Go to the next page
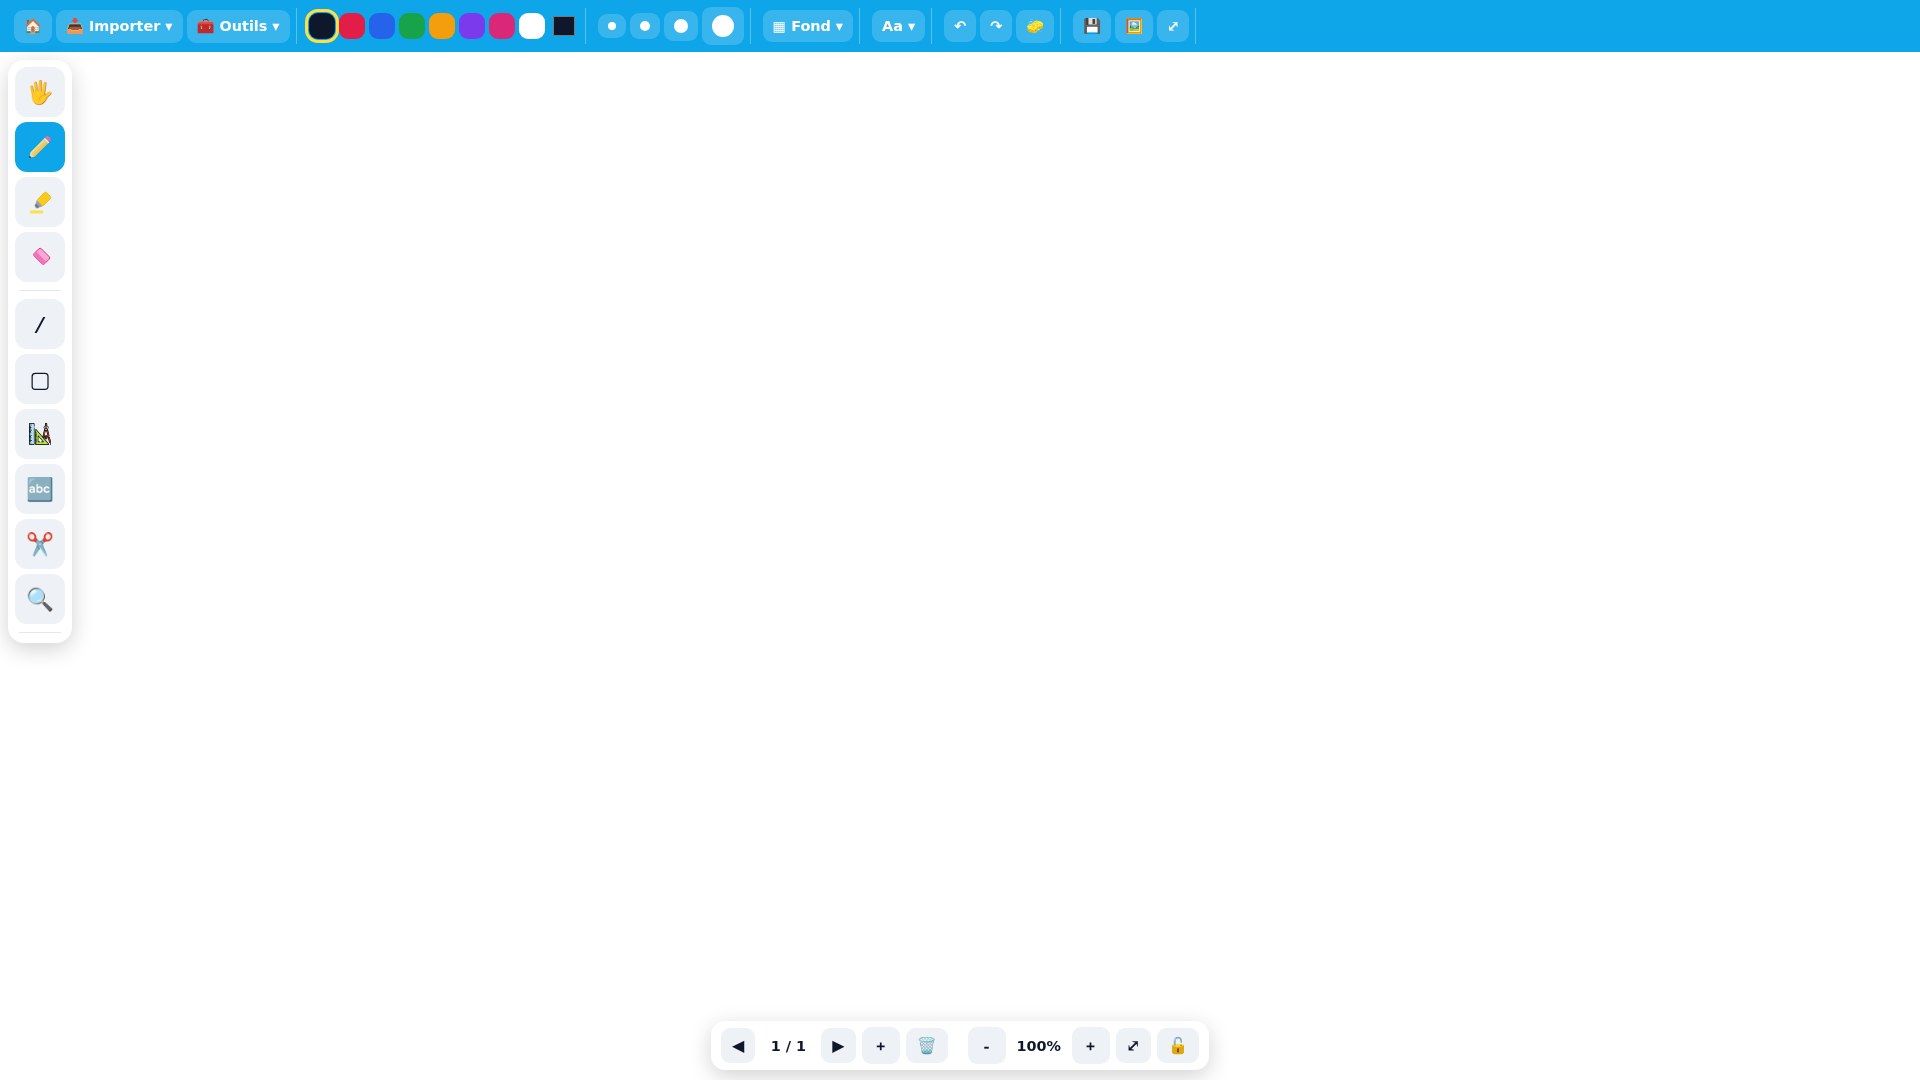The height and width of the screenshot is (1080, 1920). (838, 1046)
